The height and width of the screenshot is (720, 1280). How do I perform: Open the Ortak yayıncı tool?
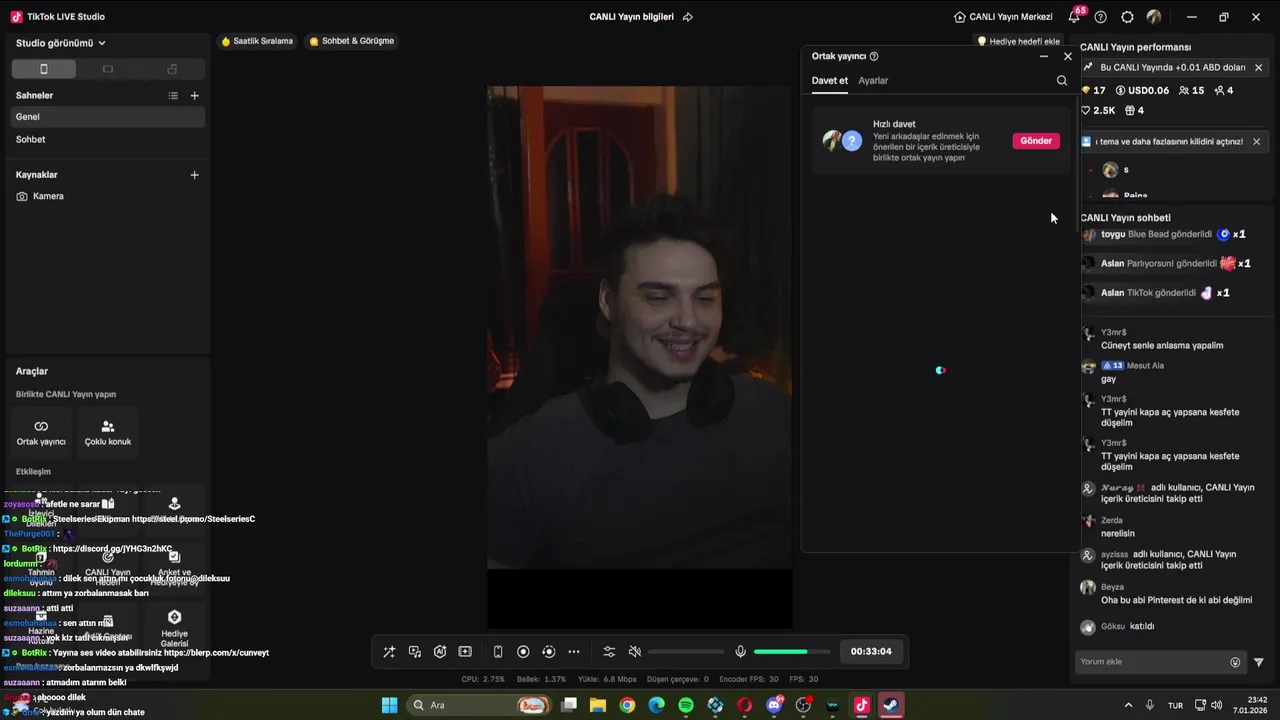click(41, 433)
